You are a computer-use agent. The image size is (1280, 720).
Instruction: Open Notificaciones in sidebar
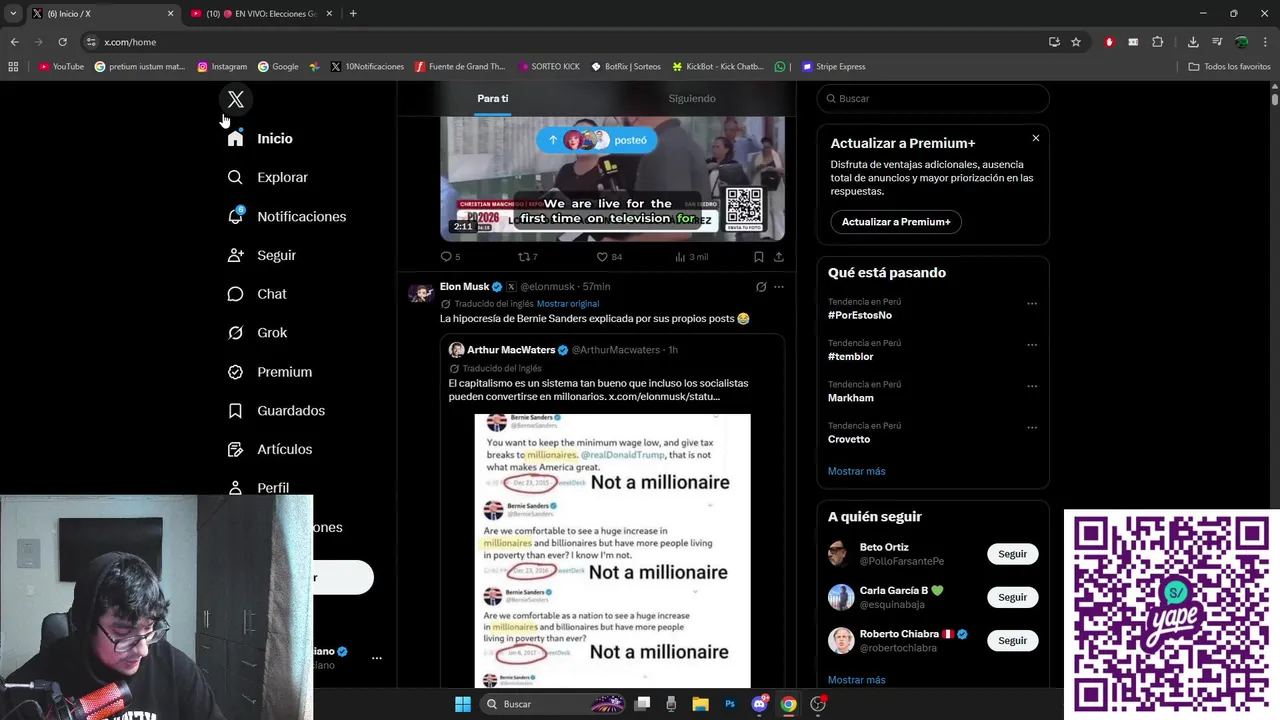[x=286, y=216]
